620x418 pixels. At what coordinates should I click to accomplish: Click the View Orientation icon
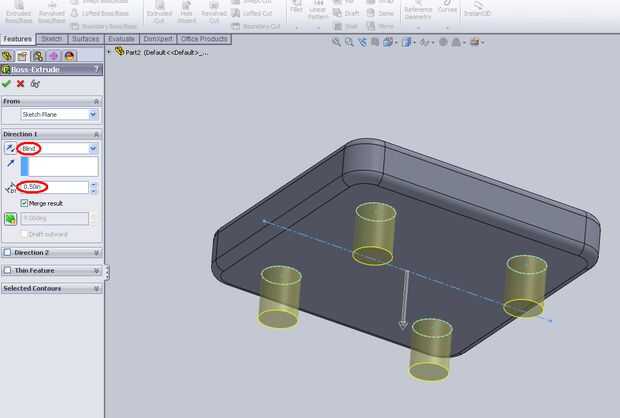(x=388, y=42)
